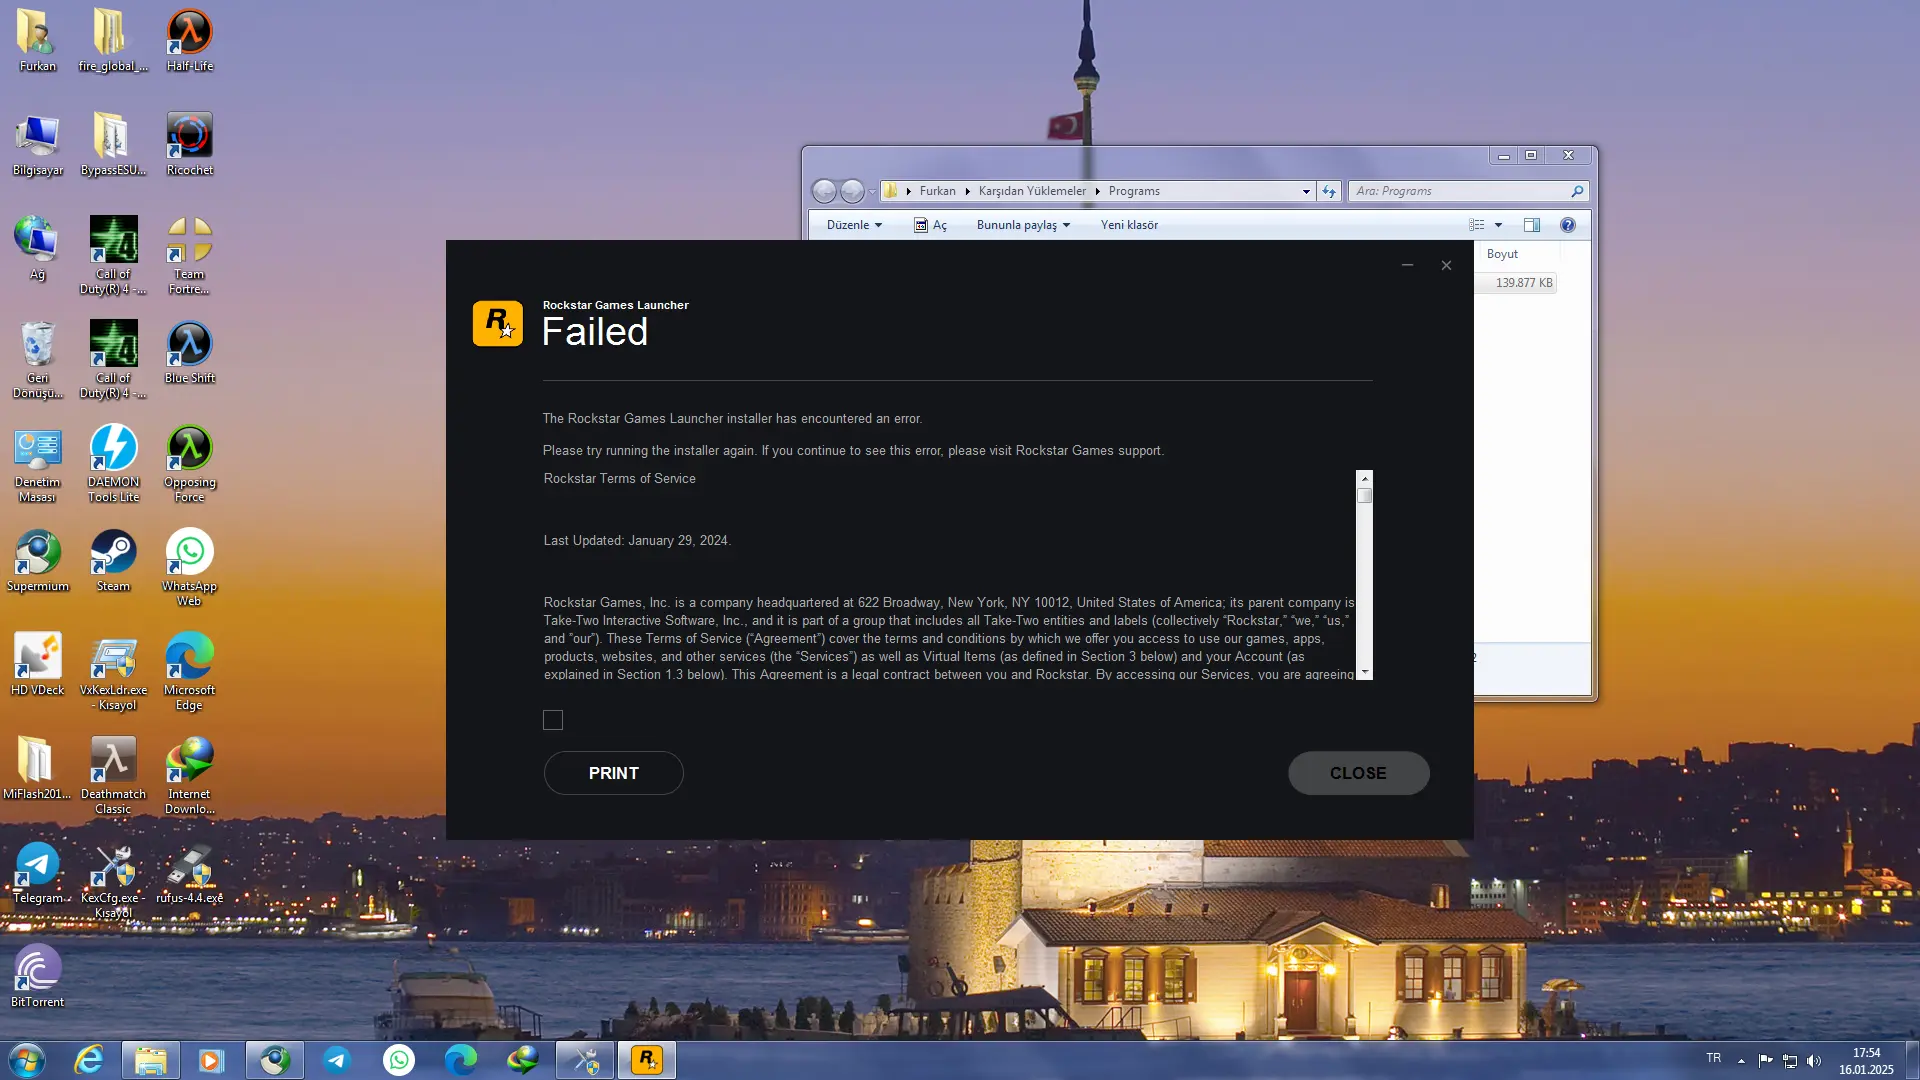1920x1080 pixels.
Task: Open DAEMON Tools Lite shortcut
Action: pos(113,464)
